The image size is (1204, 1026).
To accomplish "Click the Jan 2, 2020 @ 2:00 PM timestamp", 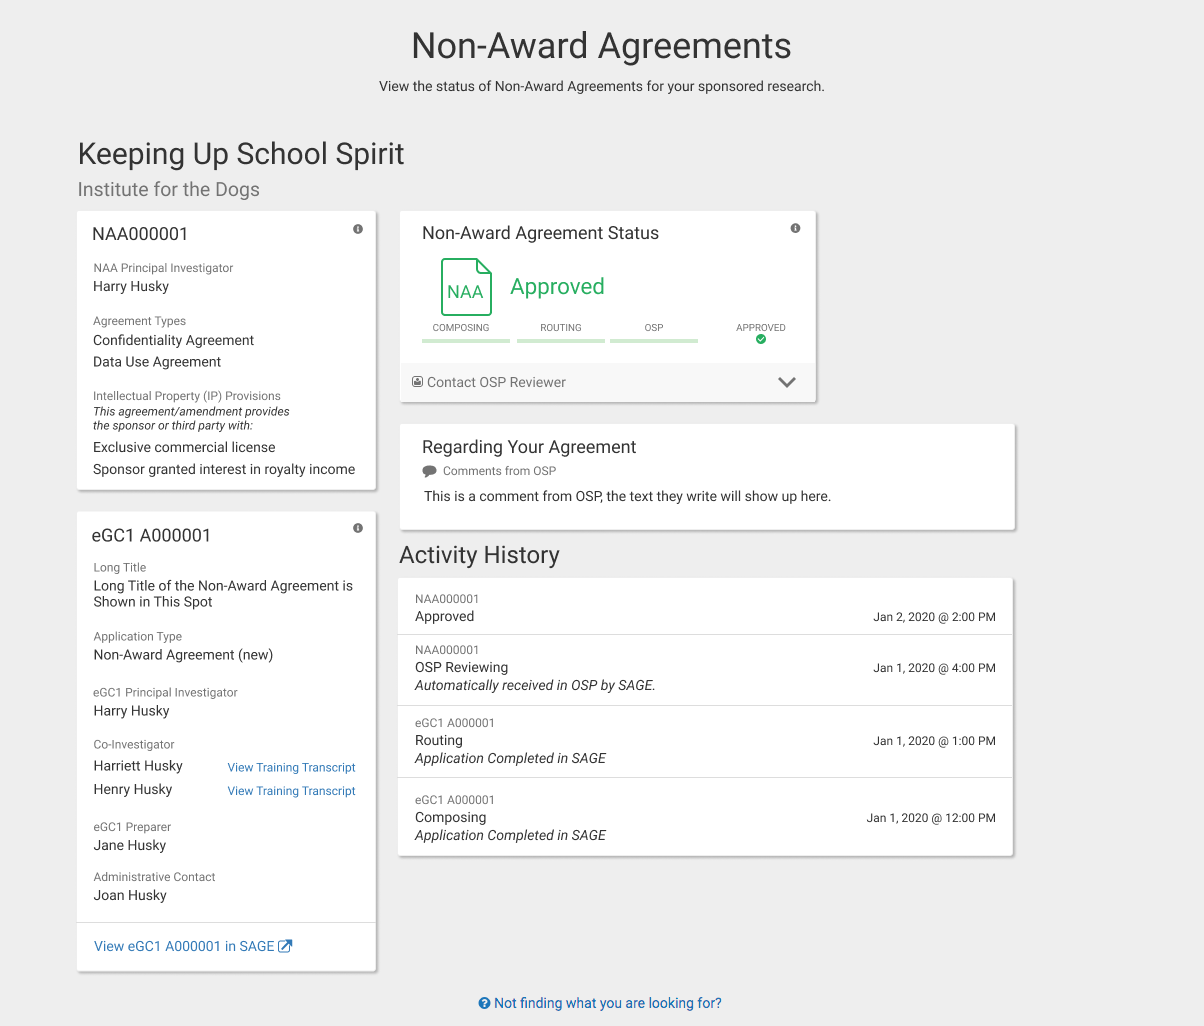I will pyautogui.click(x=934, y=617).
